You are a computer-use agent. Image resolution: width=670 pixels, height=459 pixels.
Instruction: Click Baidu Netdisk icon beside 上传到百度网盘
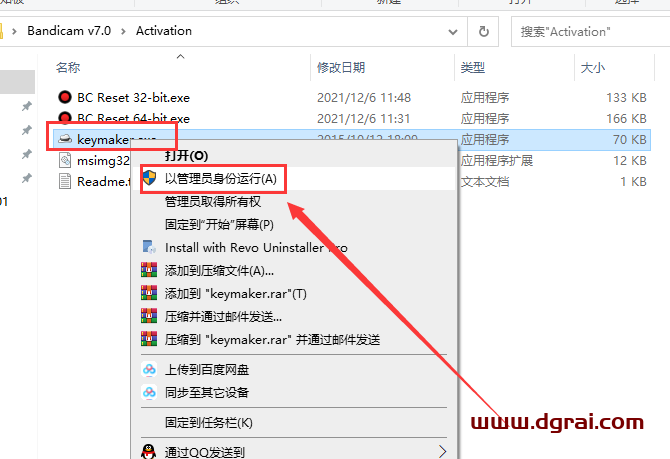tap(149, 369)
